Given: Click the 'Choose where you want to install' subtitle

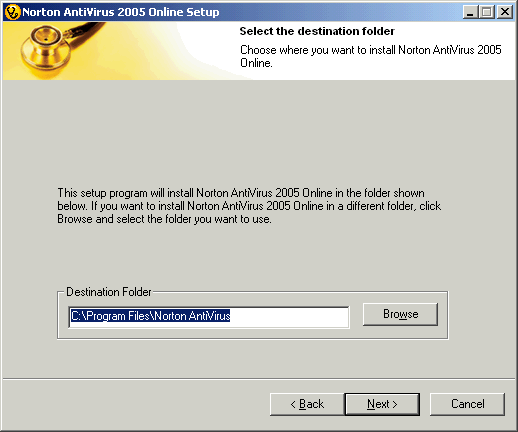Looking at the screenshot, I should pyautogui.click(x=371, y=56).
